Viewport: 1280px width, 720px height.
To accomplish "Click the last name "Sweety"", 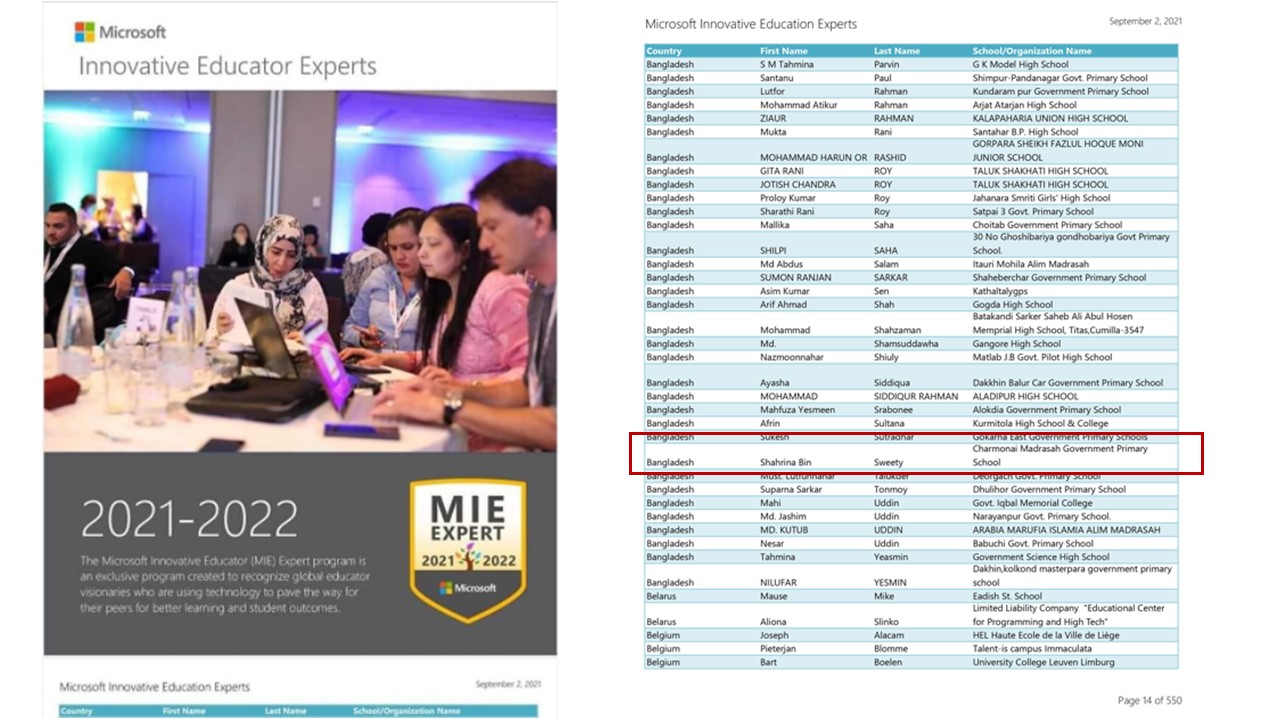I will coord(888,463).
